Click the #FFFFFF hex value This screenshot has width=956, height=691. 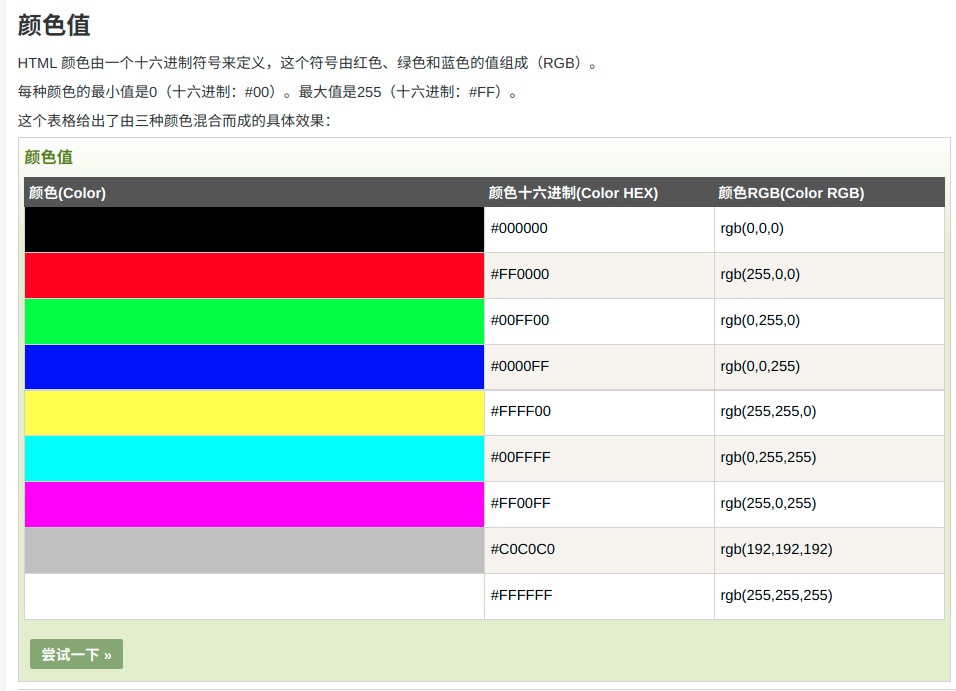[522, 595]
